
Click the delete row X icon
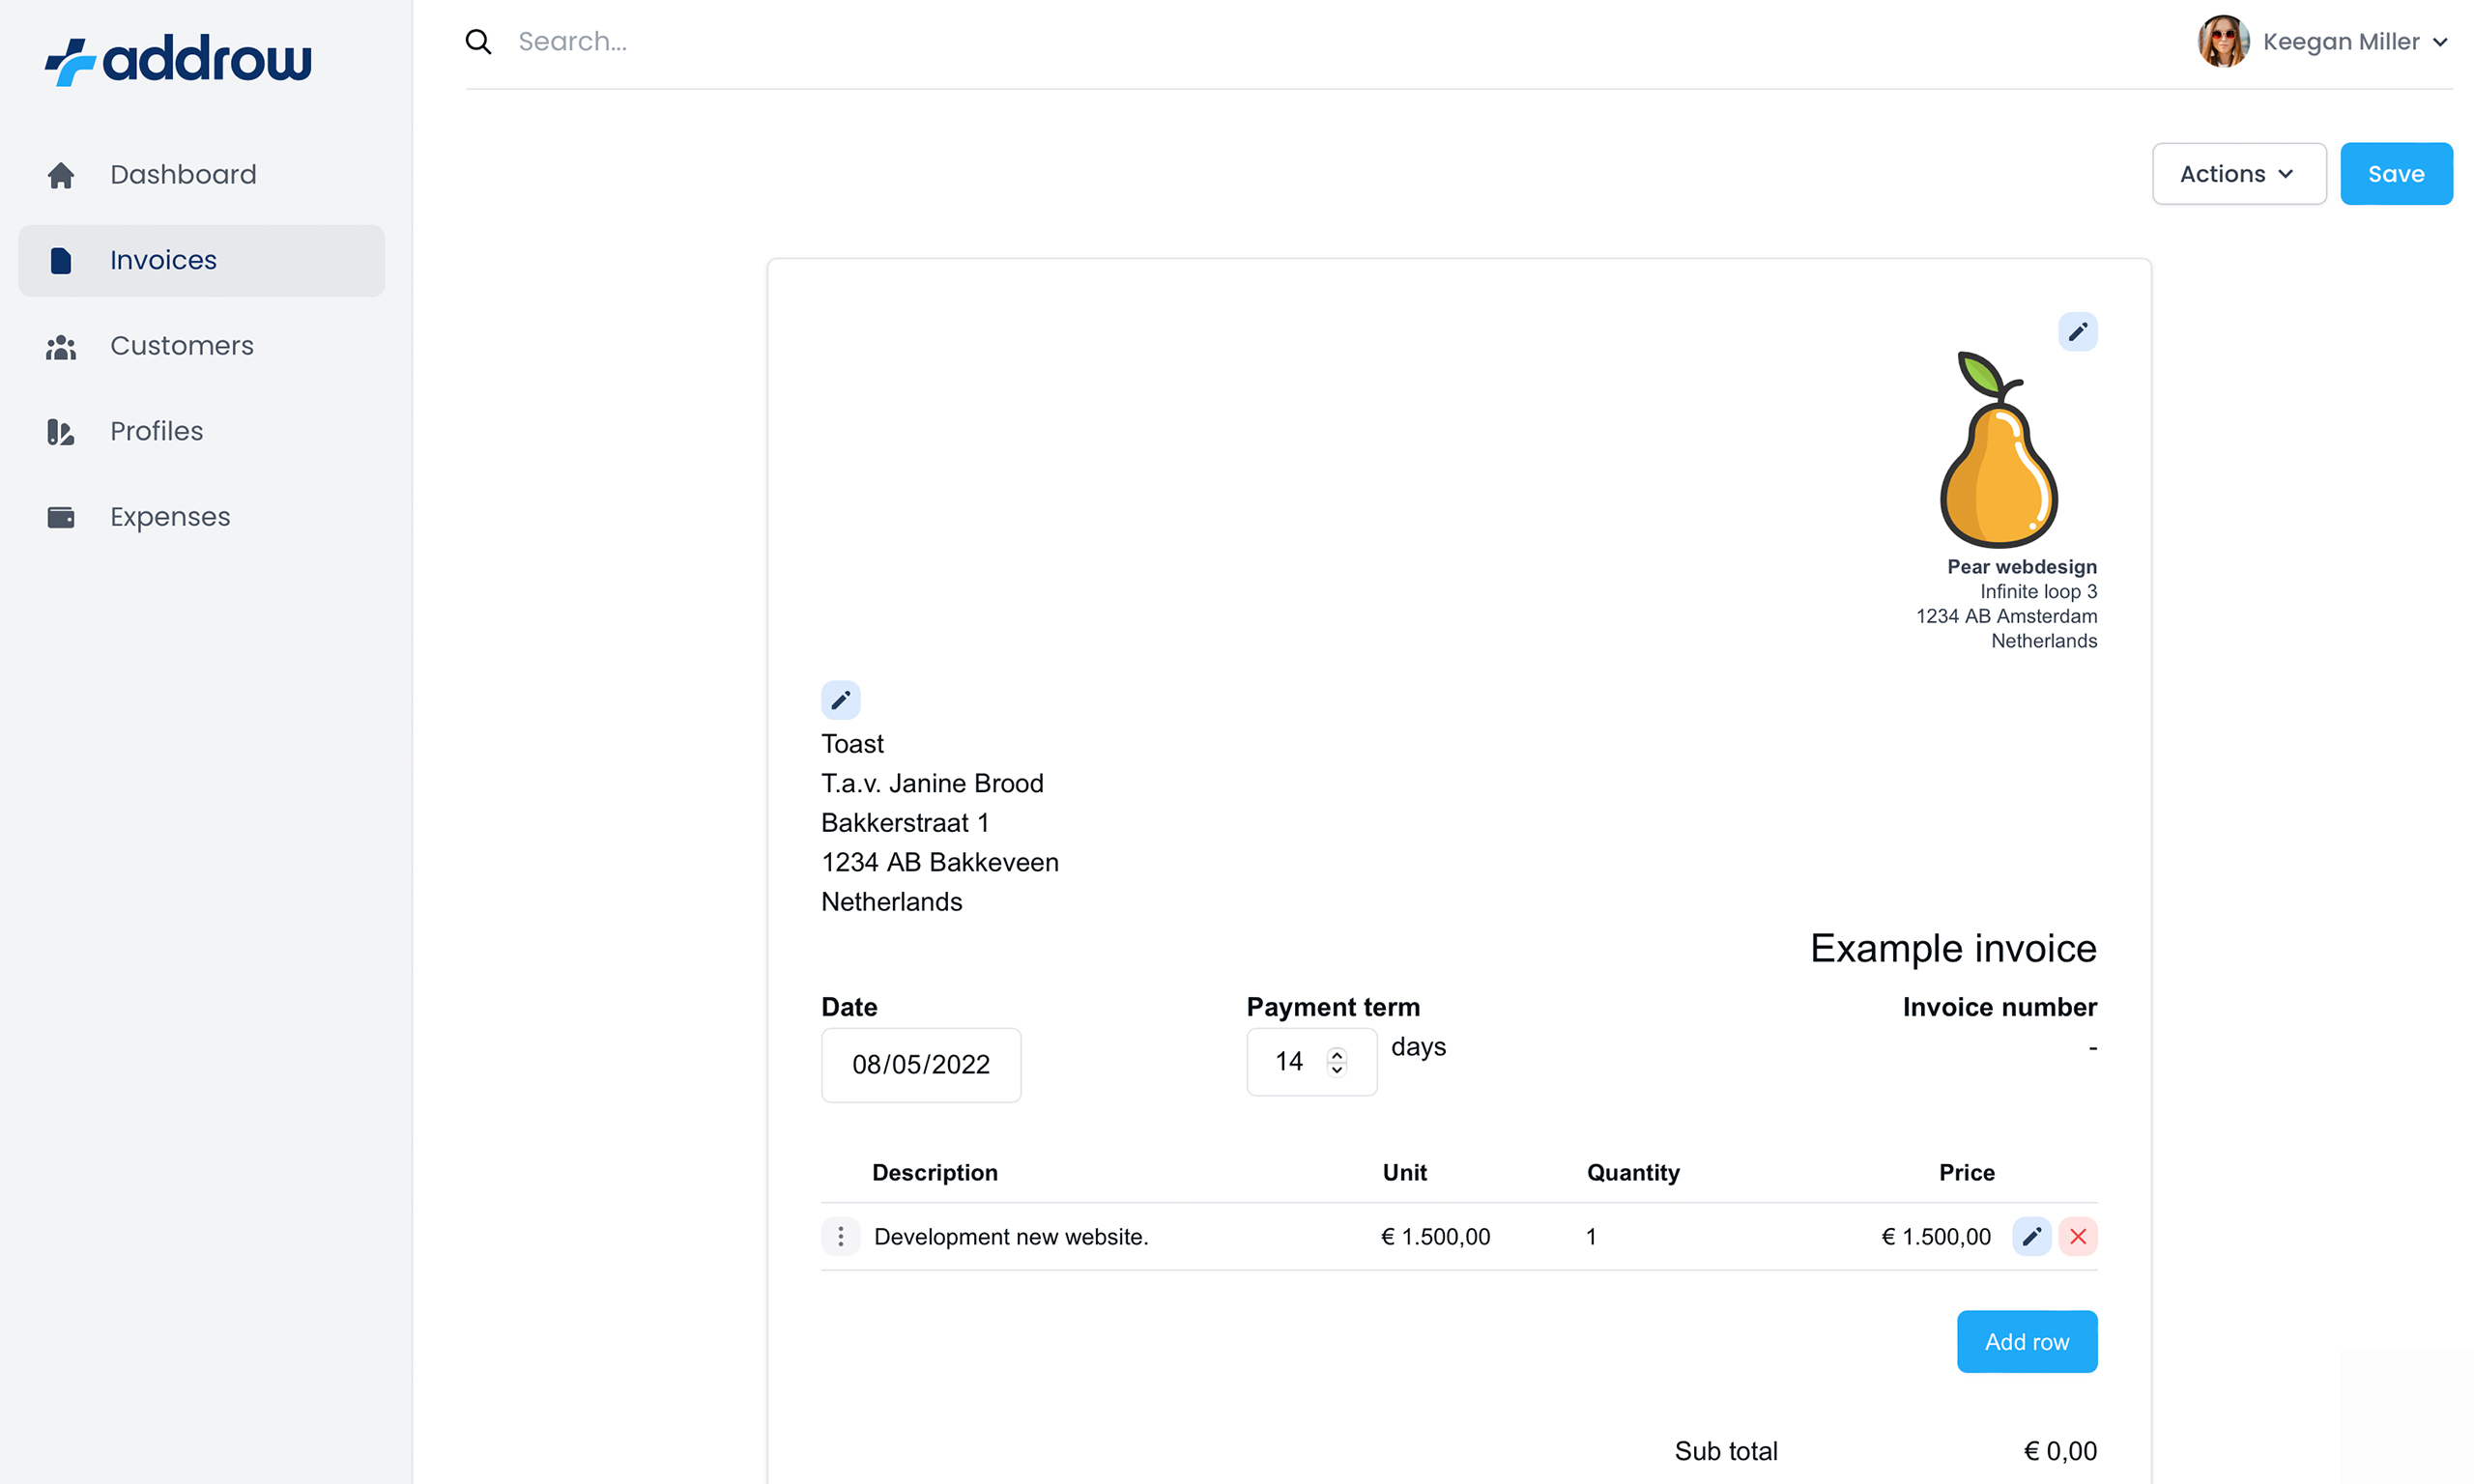2078,1235
